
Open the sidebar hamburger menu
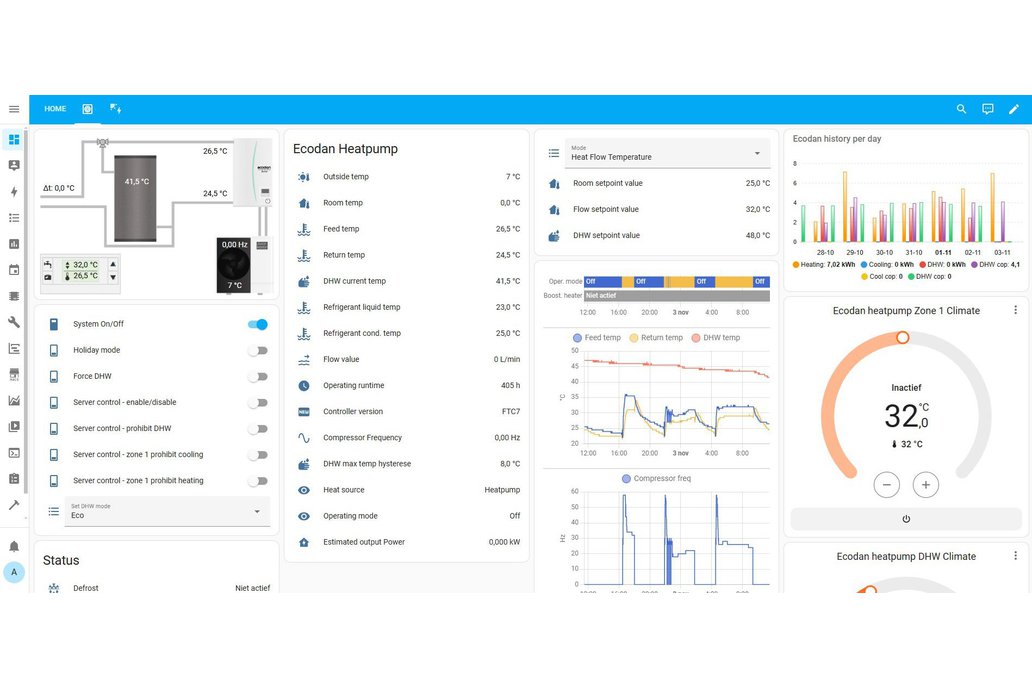14,109
